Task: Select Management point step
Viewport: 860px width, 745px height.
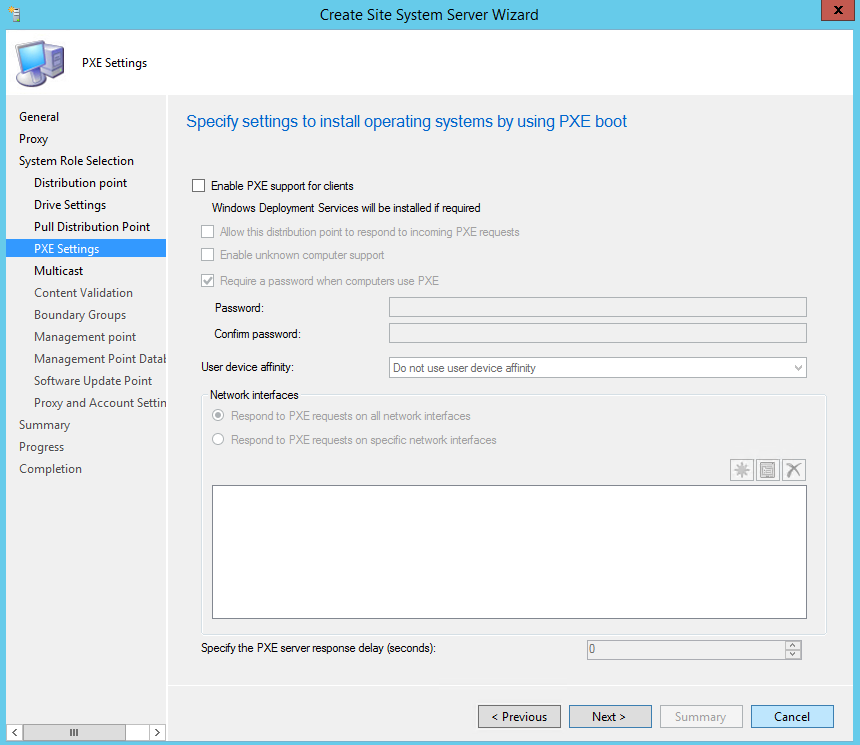Action: [85, 337]
